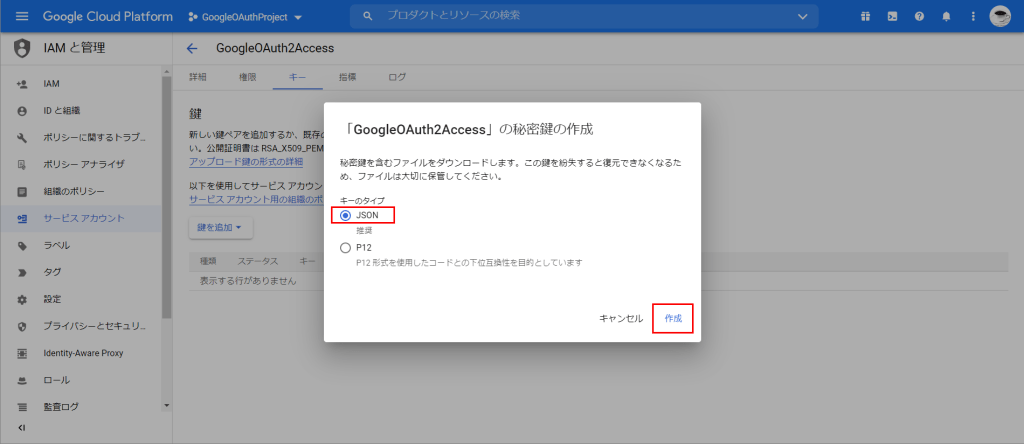Open the three-dot settings menu

click(x=973, y=16)
